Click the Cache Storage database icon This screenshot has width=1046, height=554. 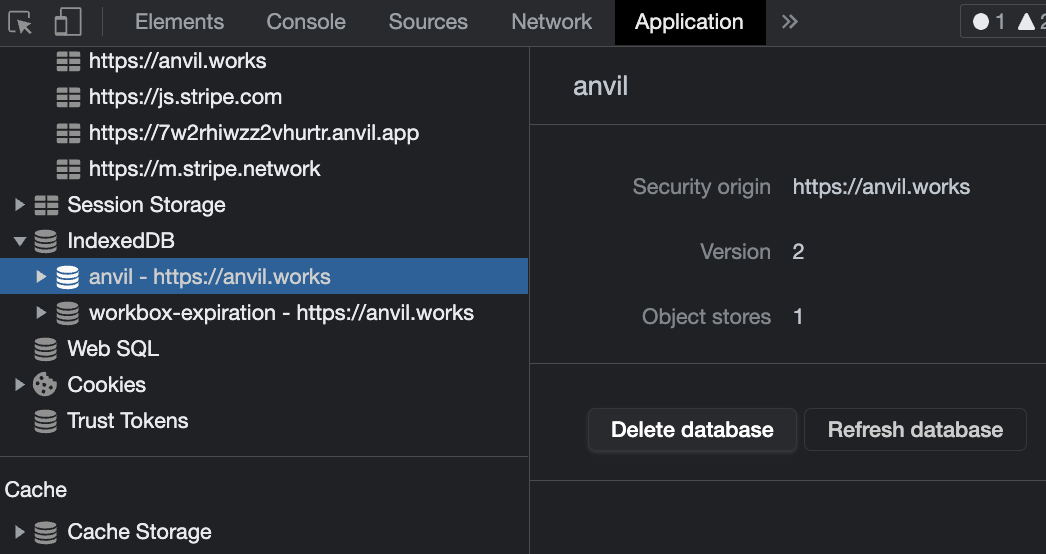tap(45, 532)
